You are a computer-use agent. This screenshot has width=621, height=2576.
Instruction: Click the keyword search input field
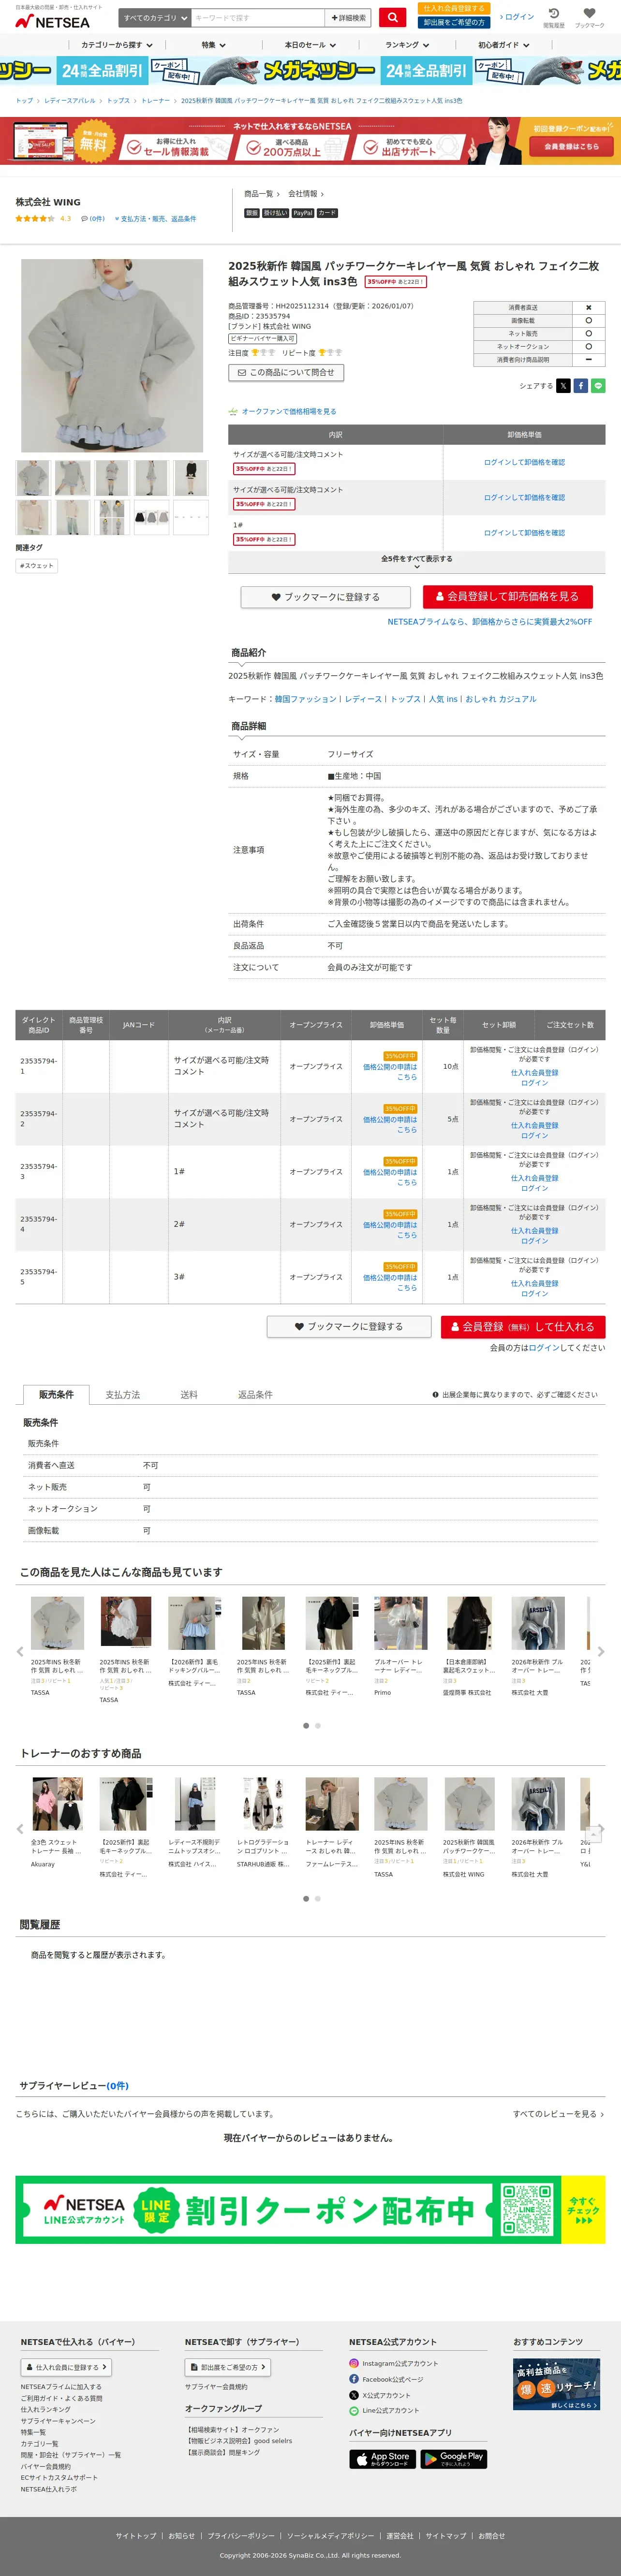258,17
